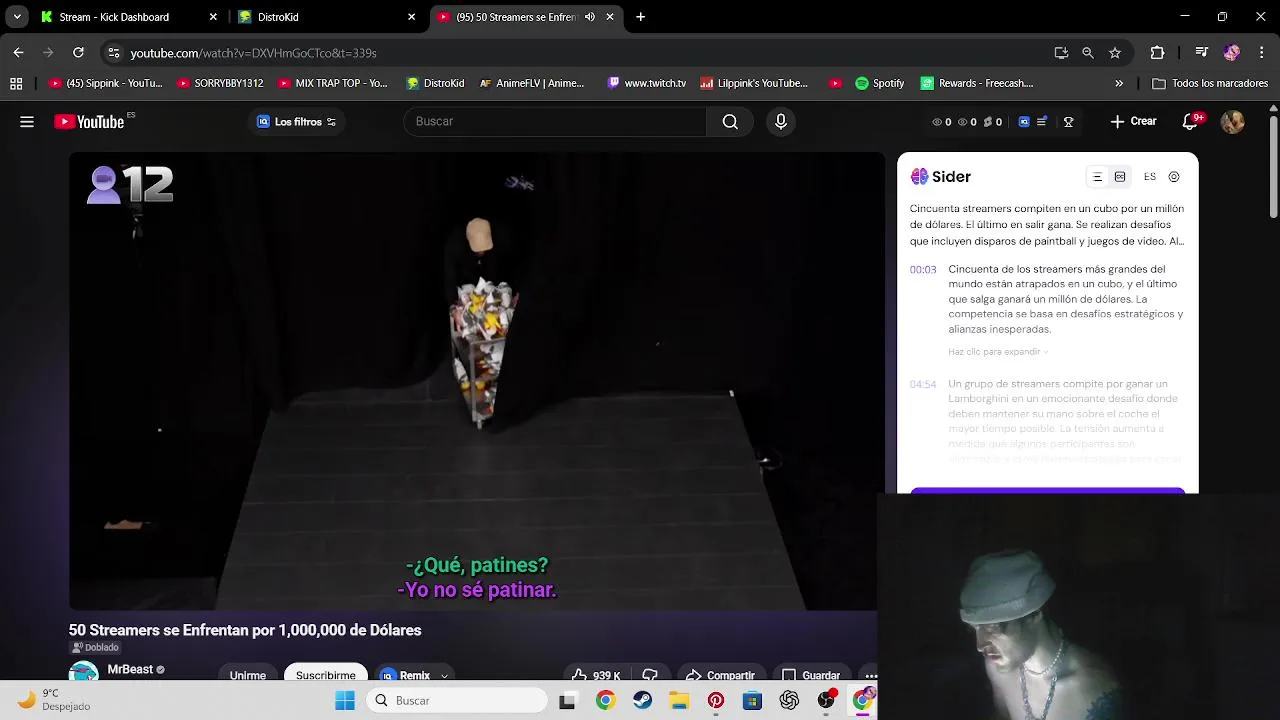Go back in browser history
The width and height of the screenshot is (1280, 720).
18,53
